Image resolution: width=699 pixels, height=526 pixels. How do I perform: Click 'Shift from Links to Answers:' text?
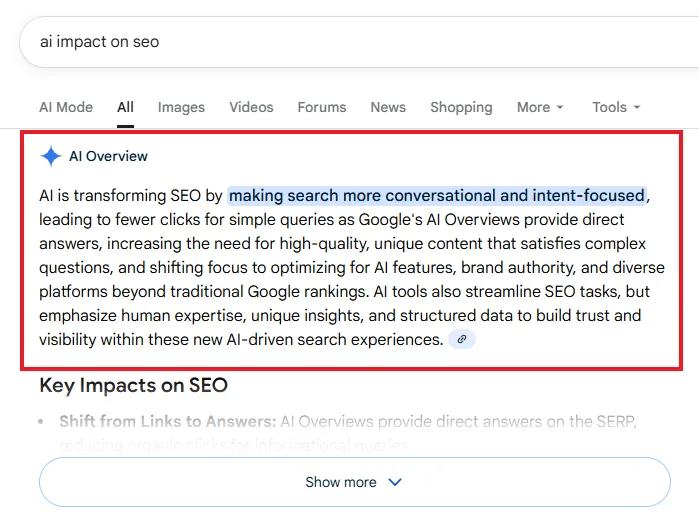click(x=168, y=421)
